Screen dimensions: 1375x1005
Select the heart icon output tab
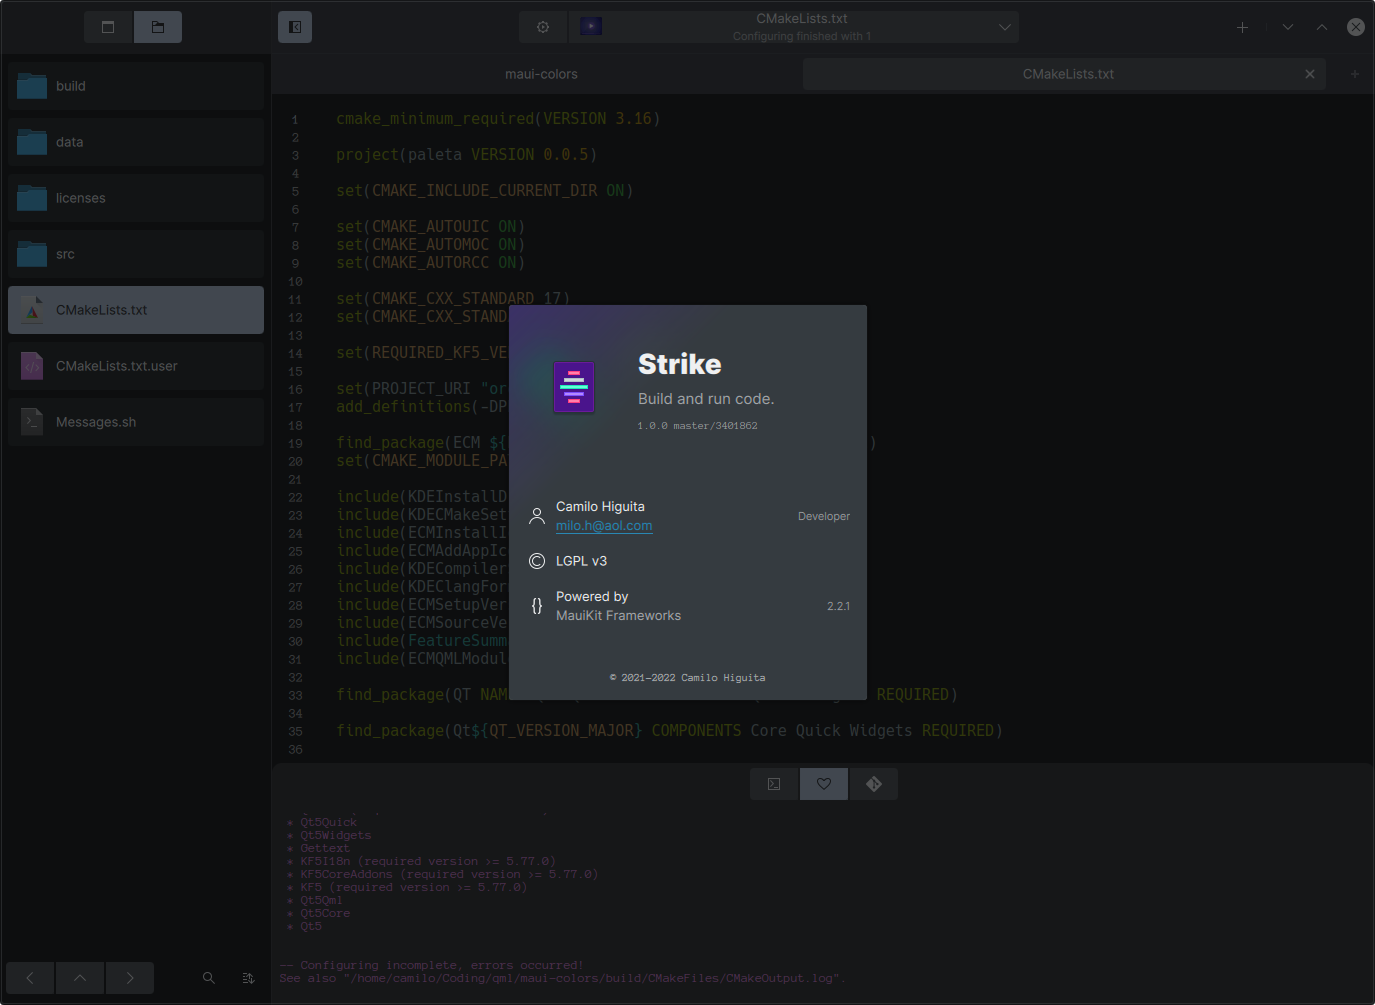824,784
